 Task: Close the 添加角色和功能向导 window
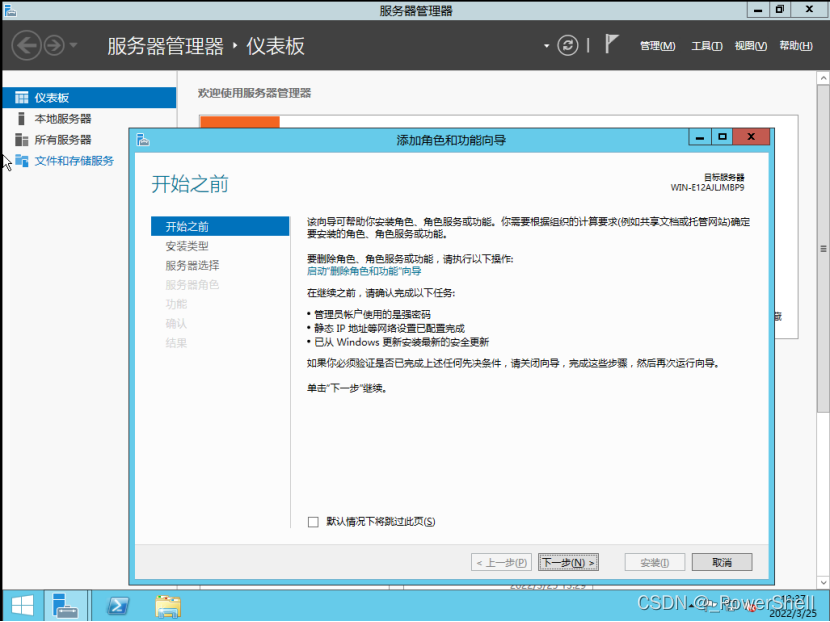(751, 137)
